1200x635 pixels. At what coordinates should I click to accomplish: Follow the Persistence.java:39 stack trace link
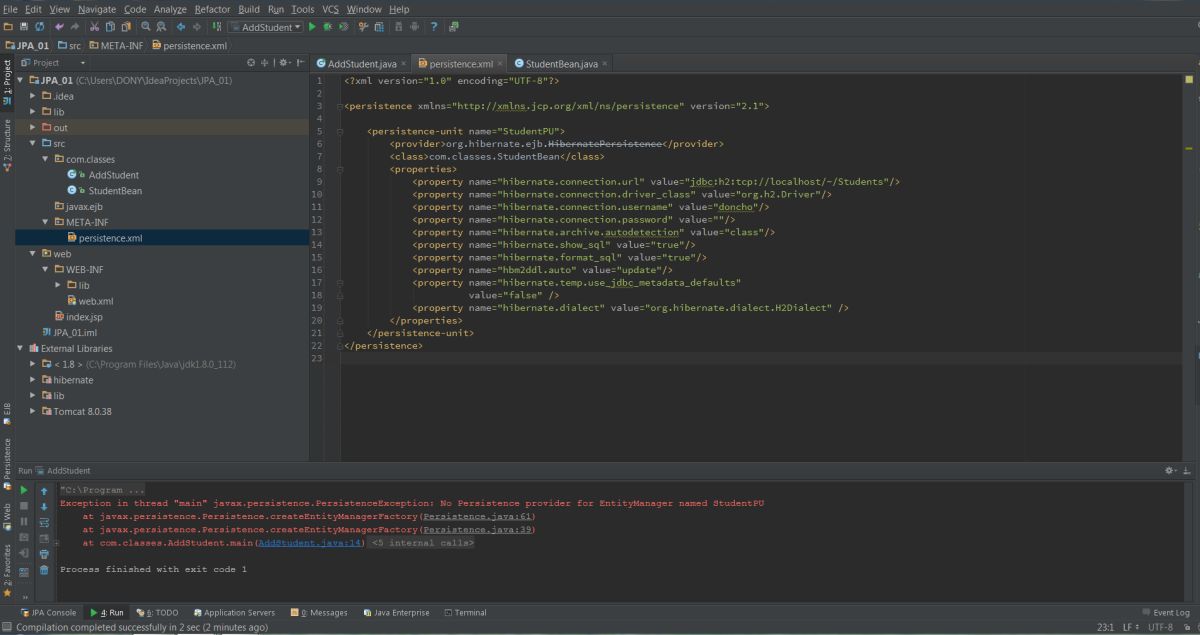point(478,529)
